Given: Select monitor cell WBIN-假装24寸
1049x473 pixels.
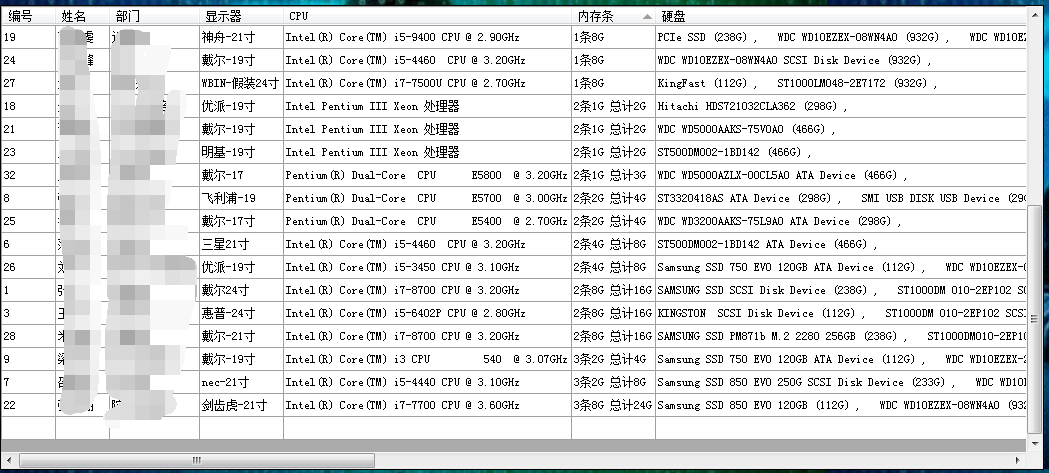Looking at the screenshot, I should [242, 84].
